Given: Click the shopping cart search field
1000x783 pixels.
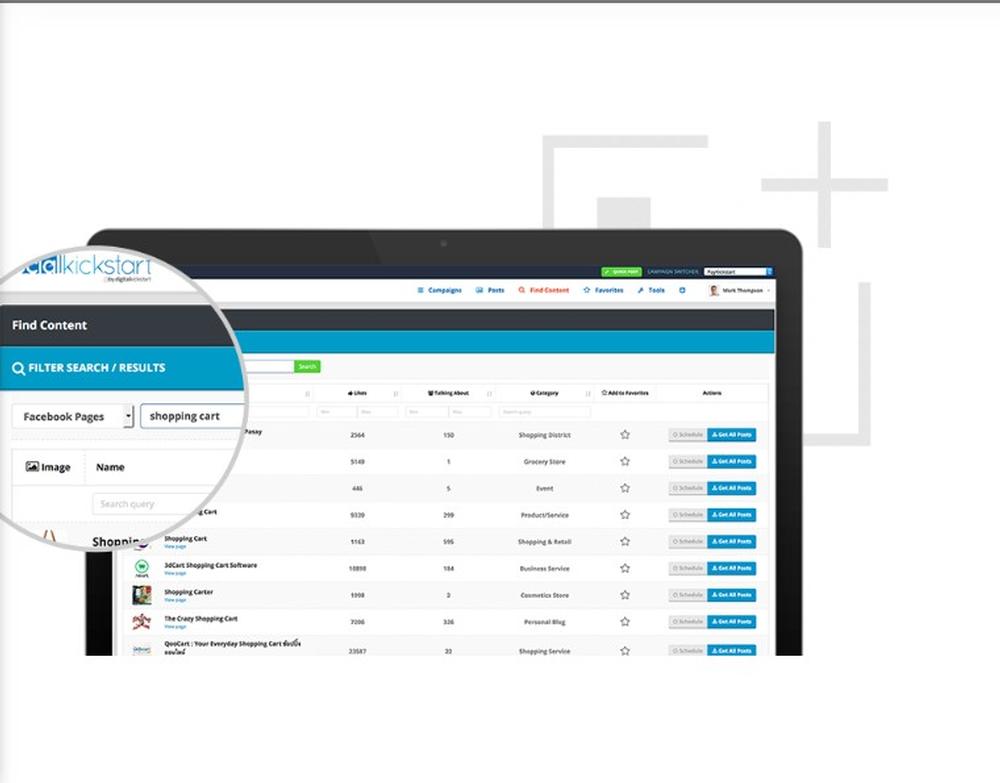Looking at the screenshot, I should (193, 416).
